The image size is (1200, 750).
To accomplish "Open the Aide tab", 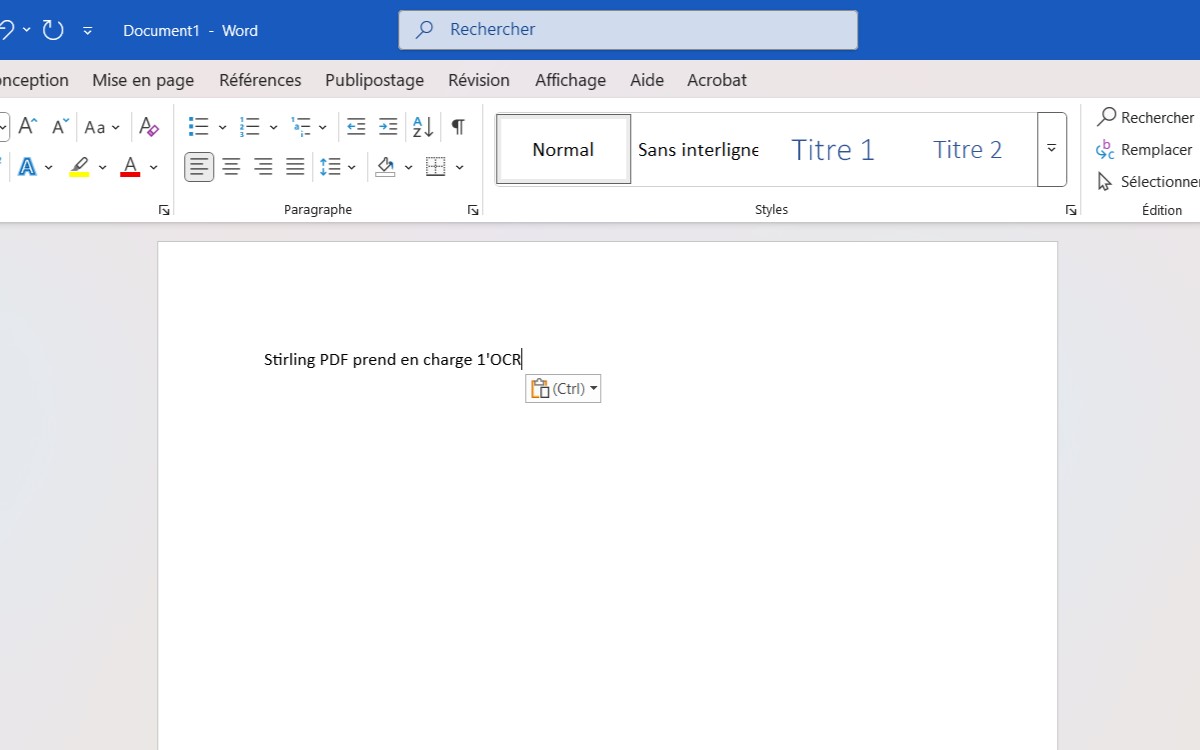I will (x=647, y=80).
